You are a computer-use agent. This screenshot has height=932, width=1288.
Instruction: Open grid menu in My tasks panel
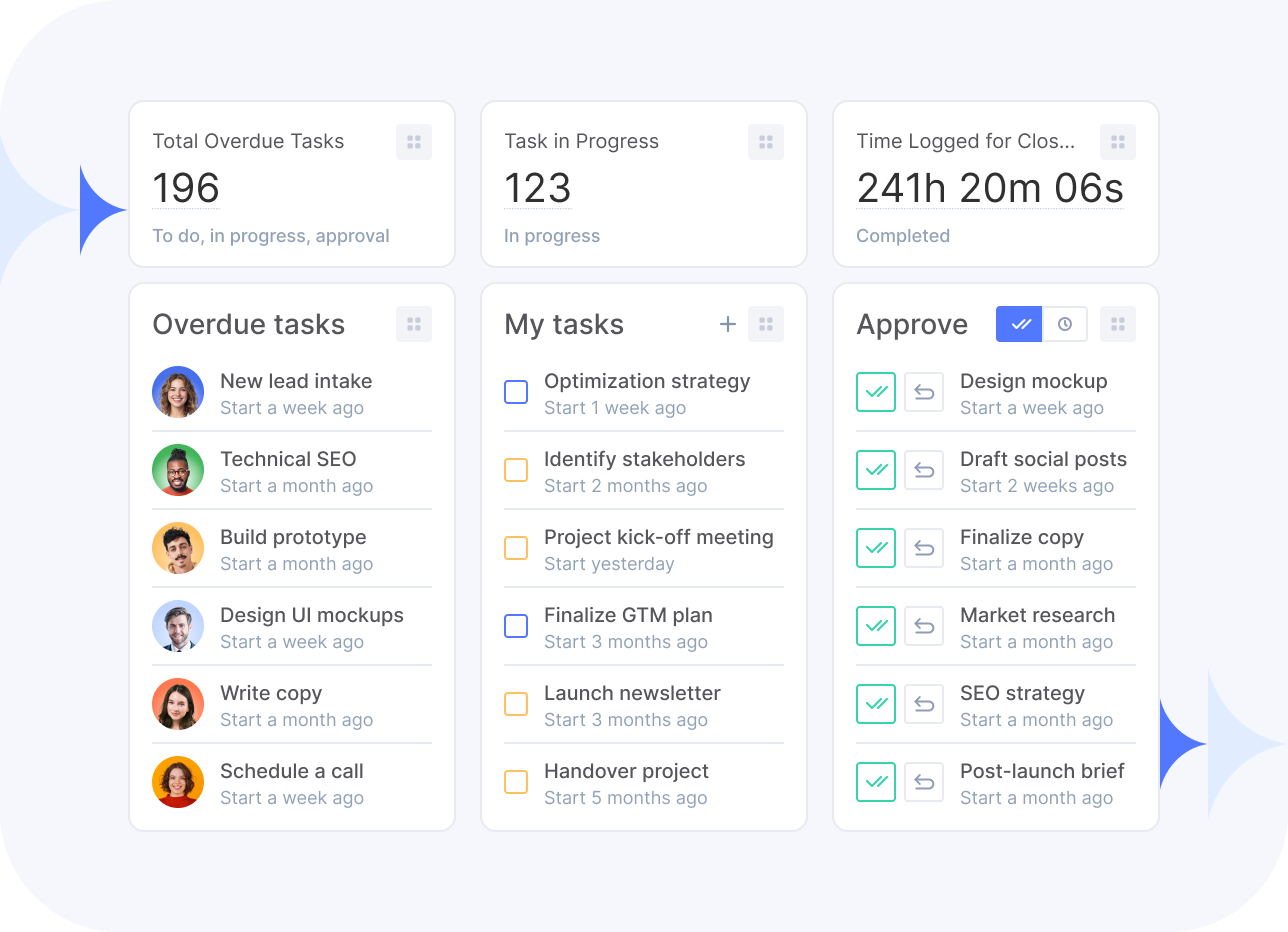(x=766, y=324)
